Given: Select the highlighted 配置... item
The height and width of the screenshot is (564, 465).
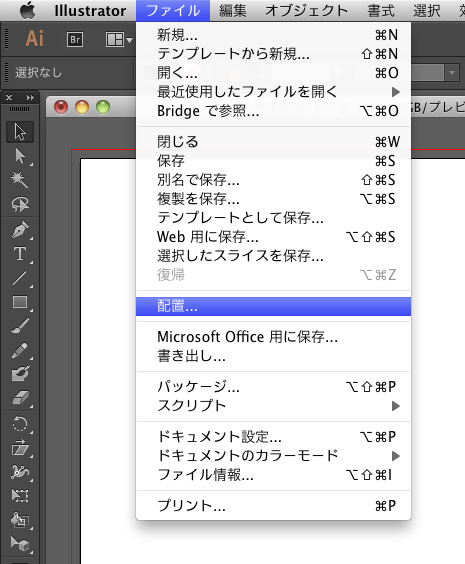Looking at the screenshot, I should pos(273,306).
